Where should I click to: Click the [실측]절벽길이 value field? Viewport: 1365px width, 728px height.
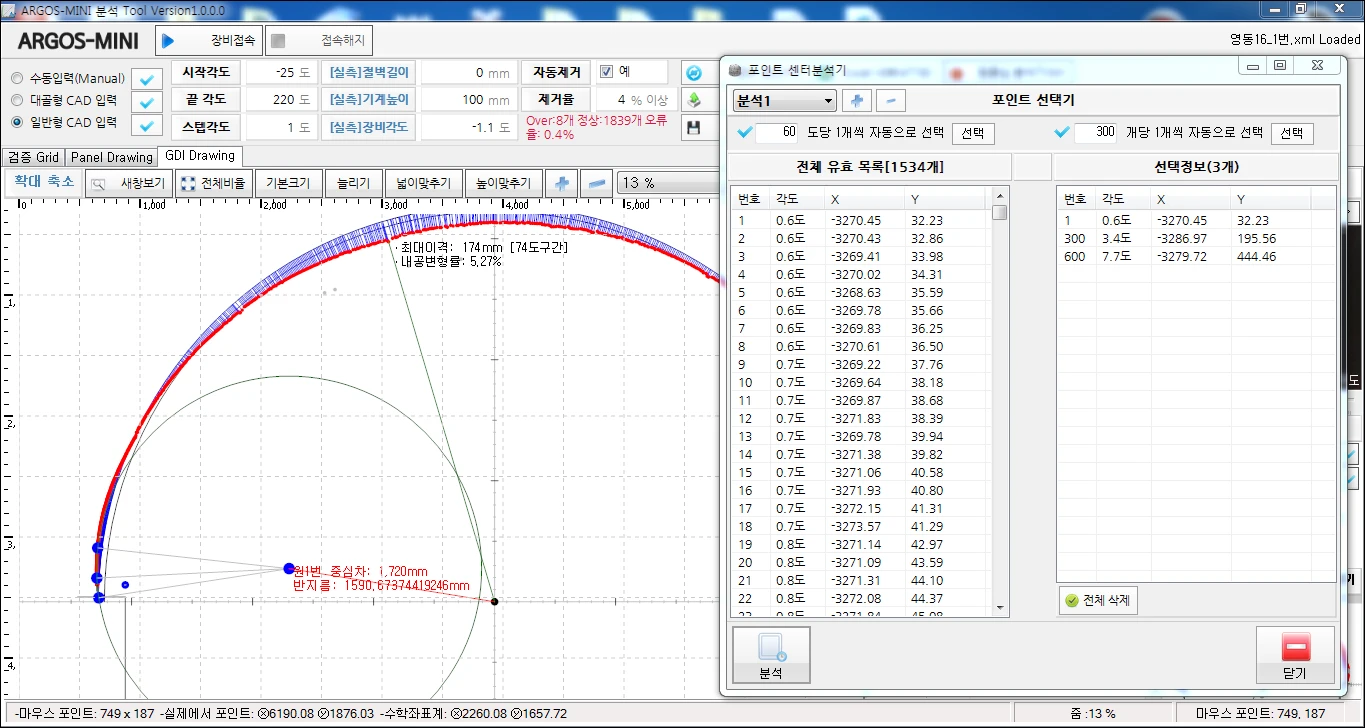(467, 73)
